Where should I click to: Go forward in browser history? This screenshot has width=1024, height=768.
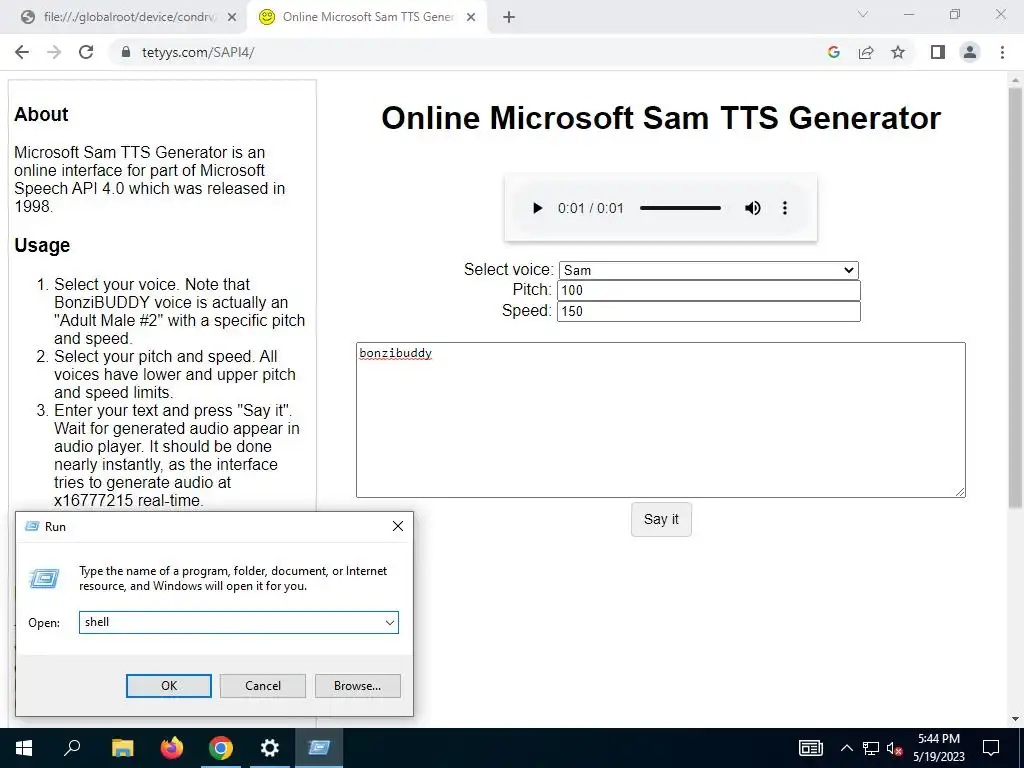[54, 52]
